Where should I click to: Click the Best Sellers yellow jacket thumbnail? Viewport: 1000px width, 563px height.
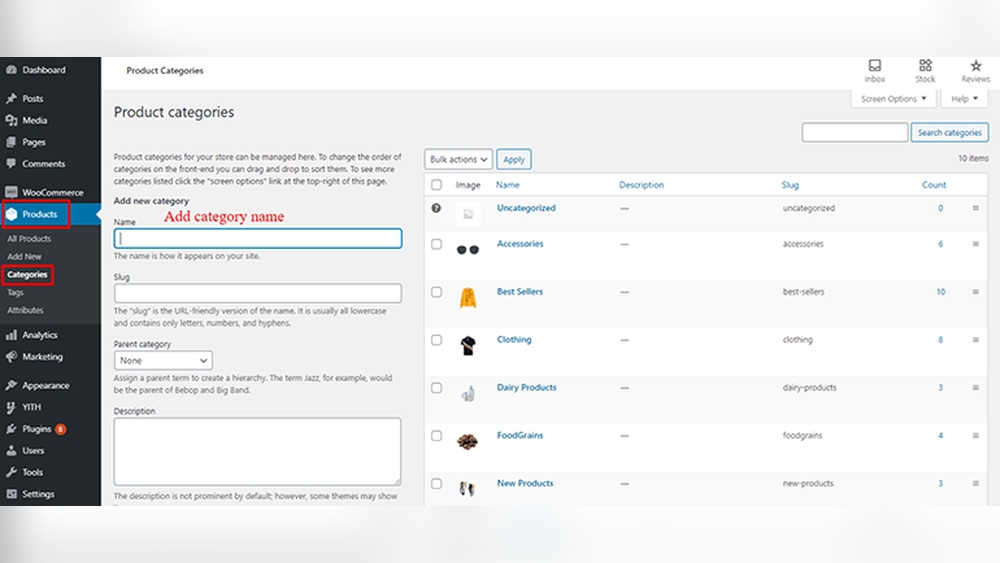tap(467, 298)
